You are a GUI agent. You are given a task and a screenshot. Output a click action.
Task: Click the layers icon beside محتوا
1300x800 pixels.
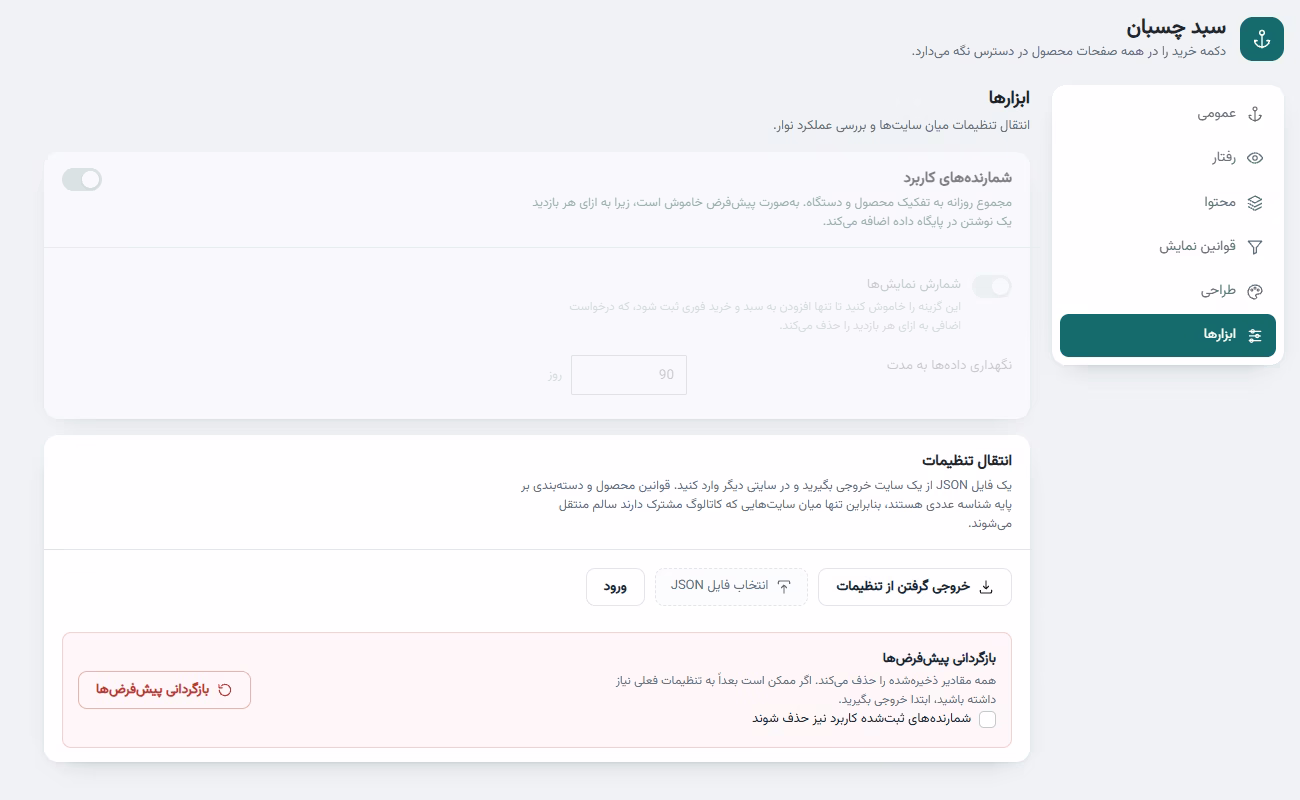coord(1256,202)
